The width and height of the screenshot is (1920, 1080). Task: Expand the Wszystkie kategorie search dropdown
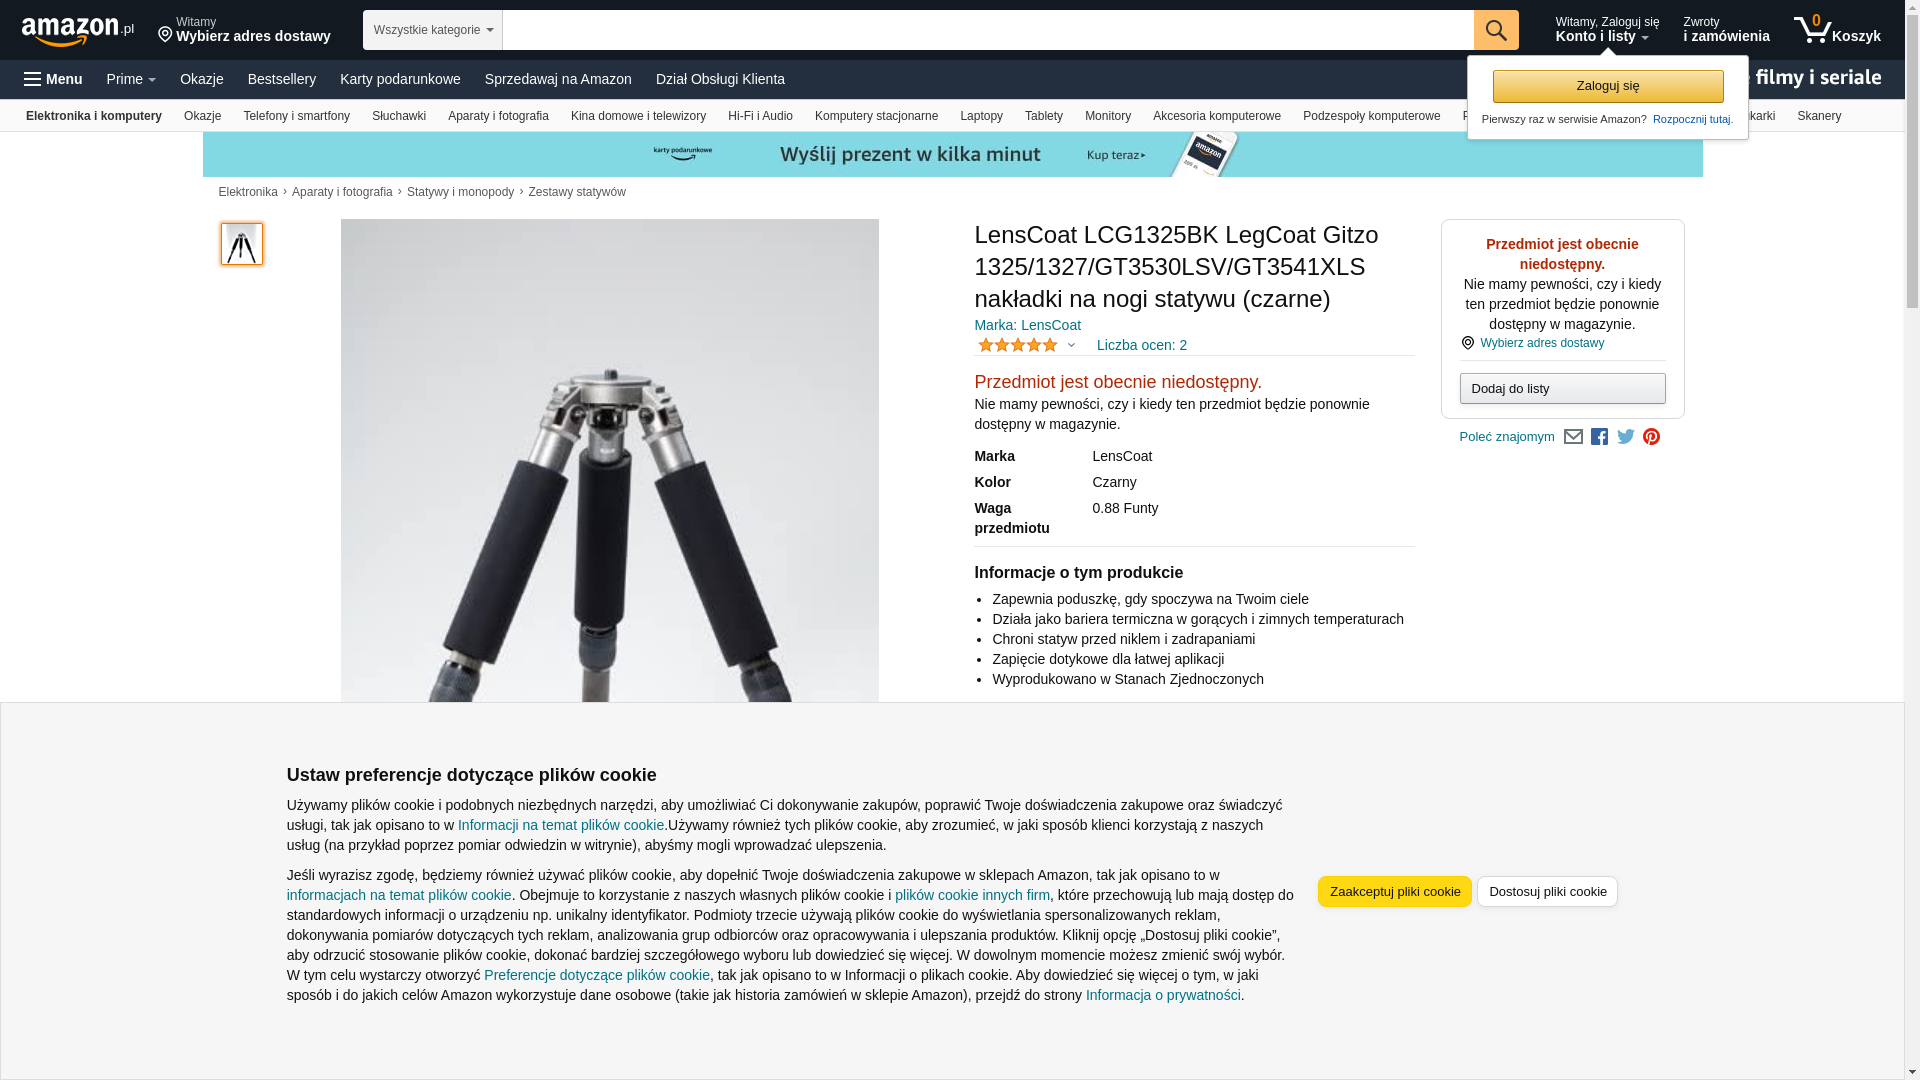click(433, 30)
